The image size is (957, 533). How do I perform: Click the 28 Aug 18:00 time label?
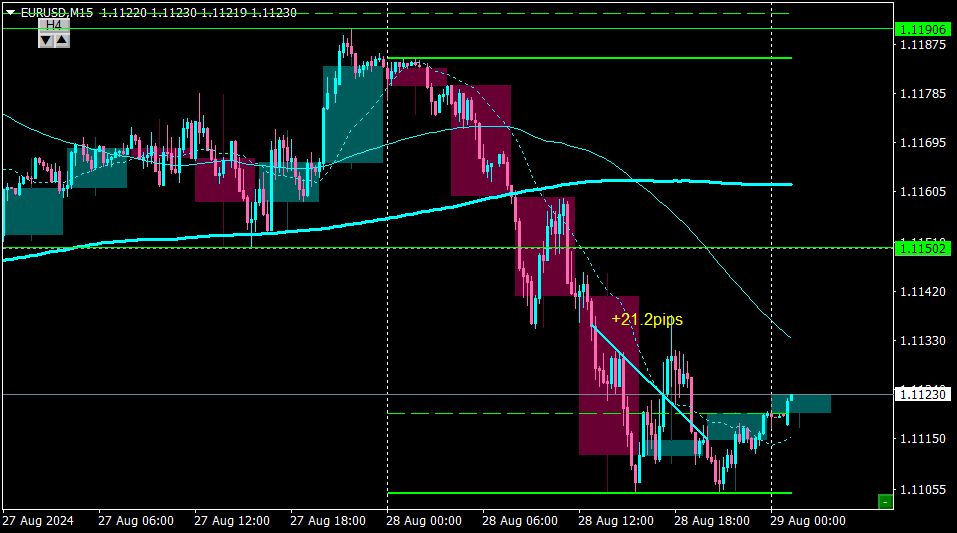coord(712,521)
